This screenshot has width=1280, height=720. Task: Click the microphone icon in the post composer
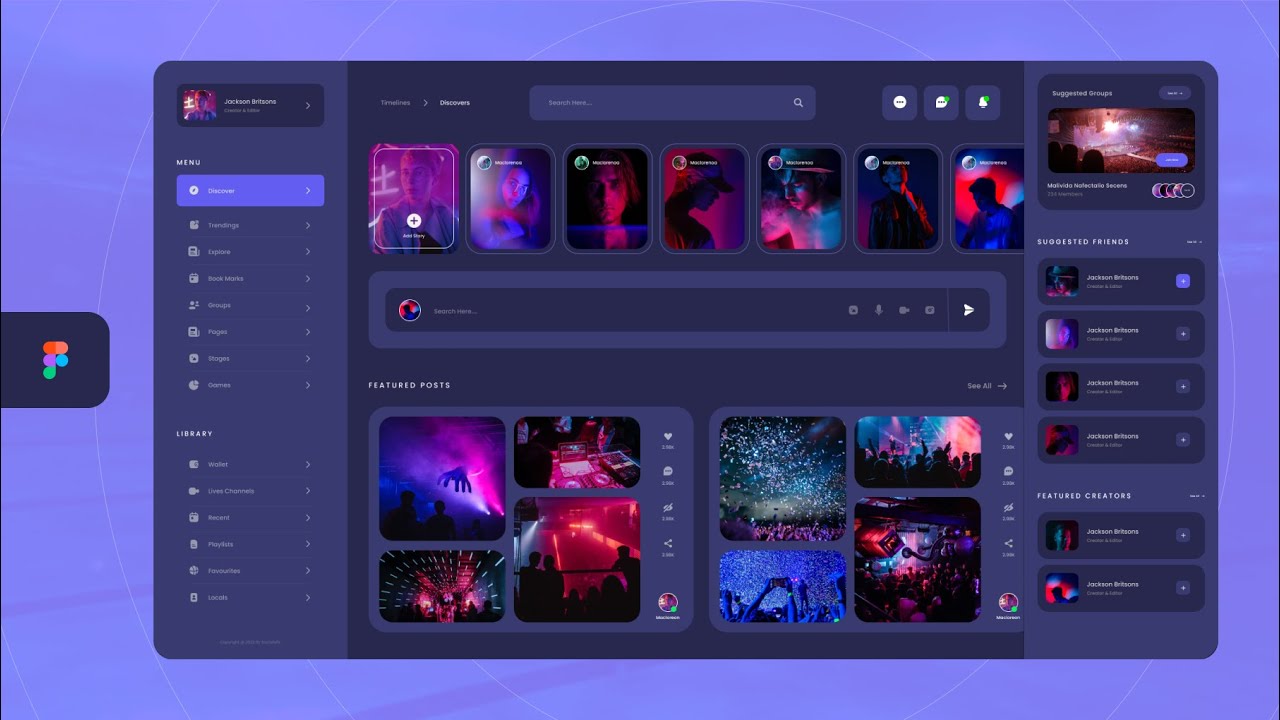(879, 310)
